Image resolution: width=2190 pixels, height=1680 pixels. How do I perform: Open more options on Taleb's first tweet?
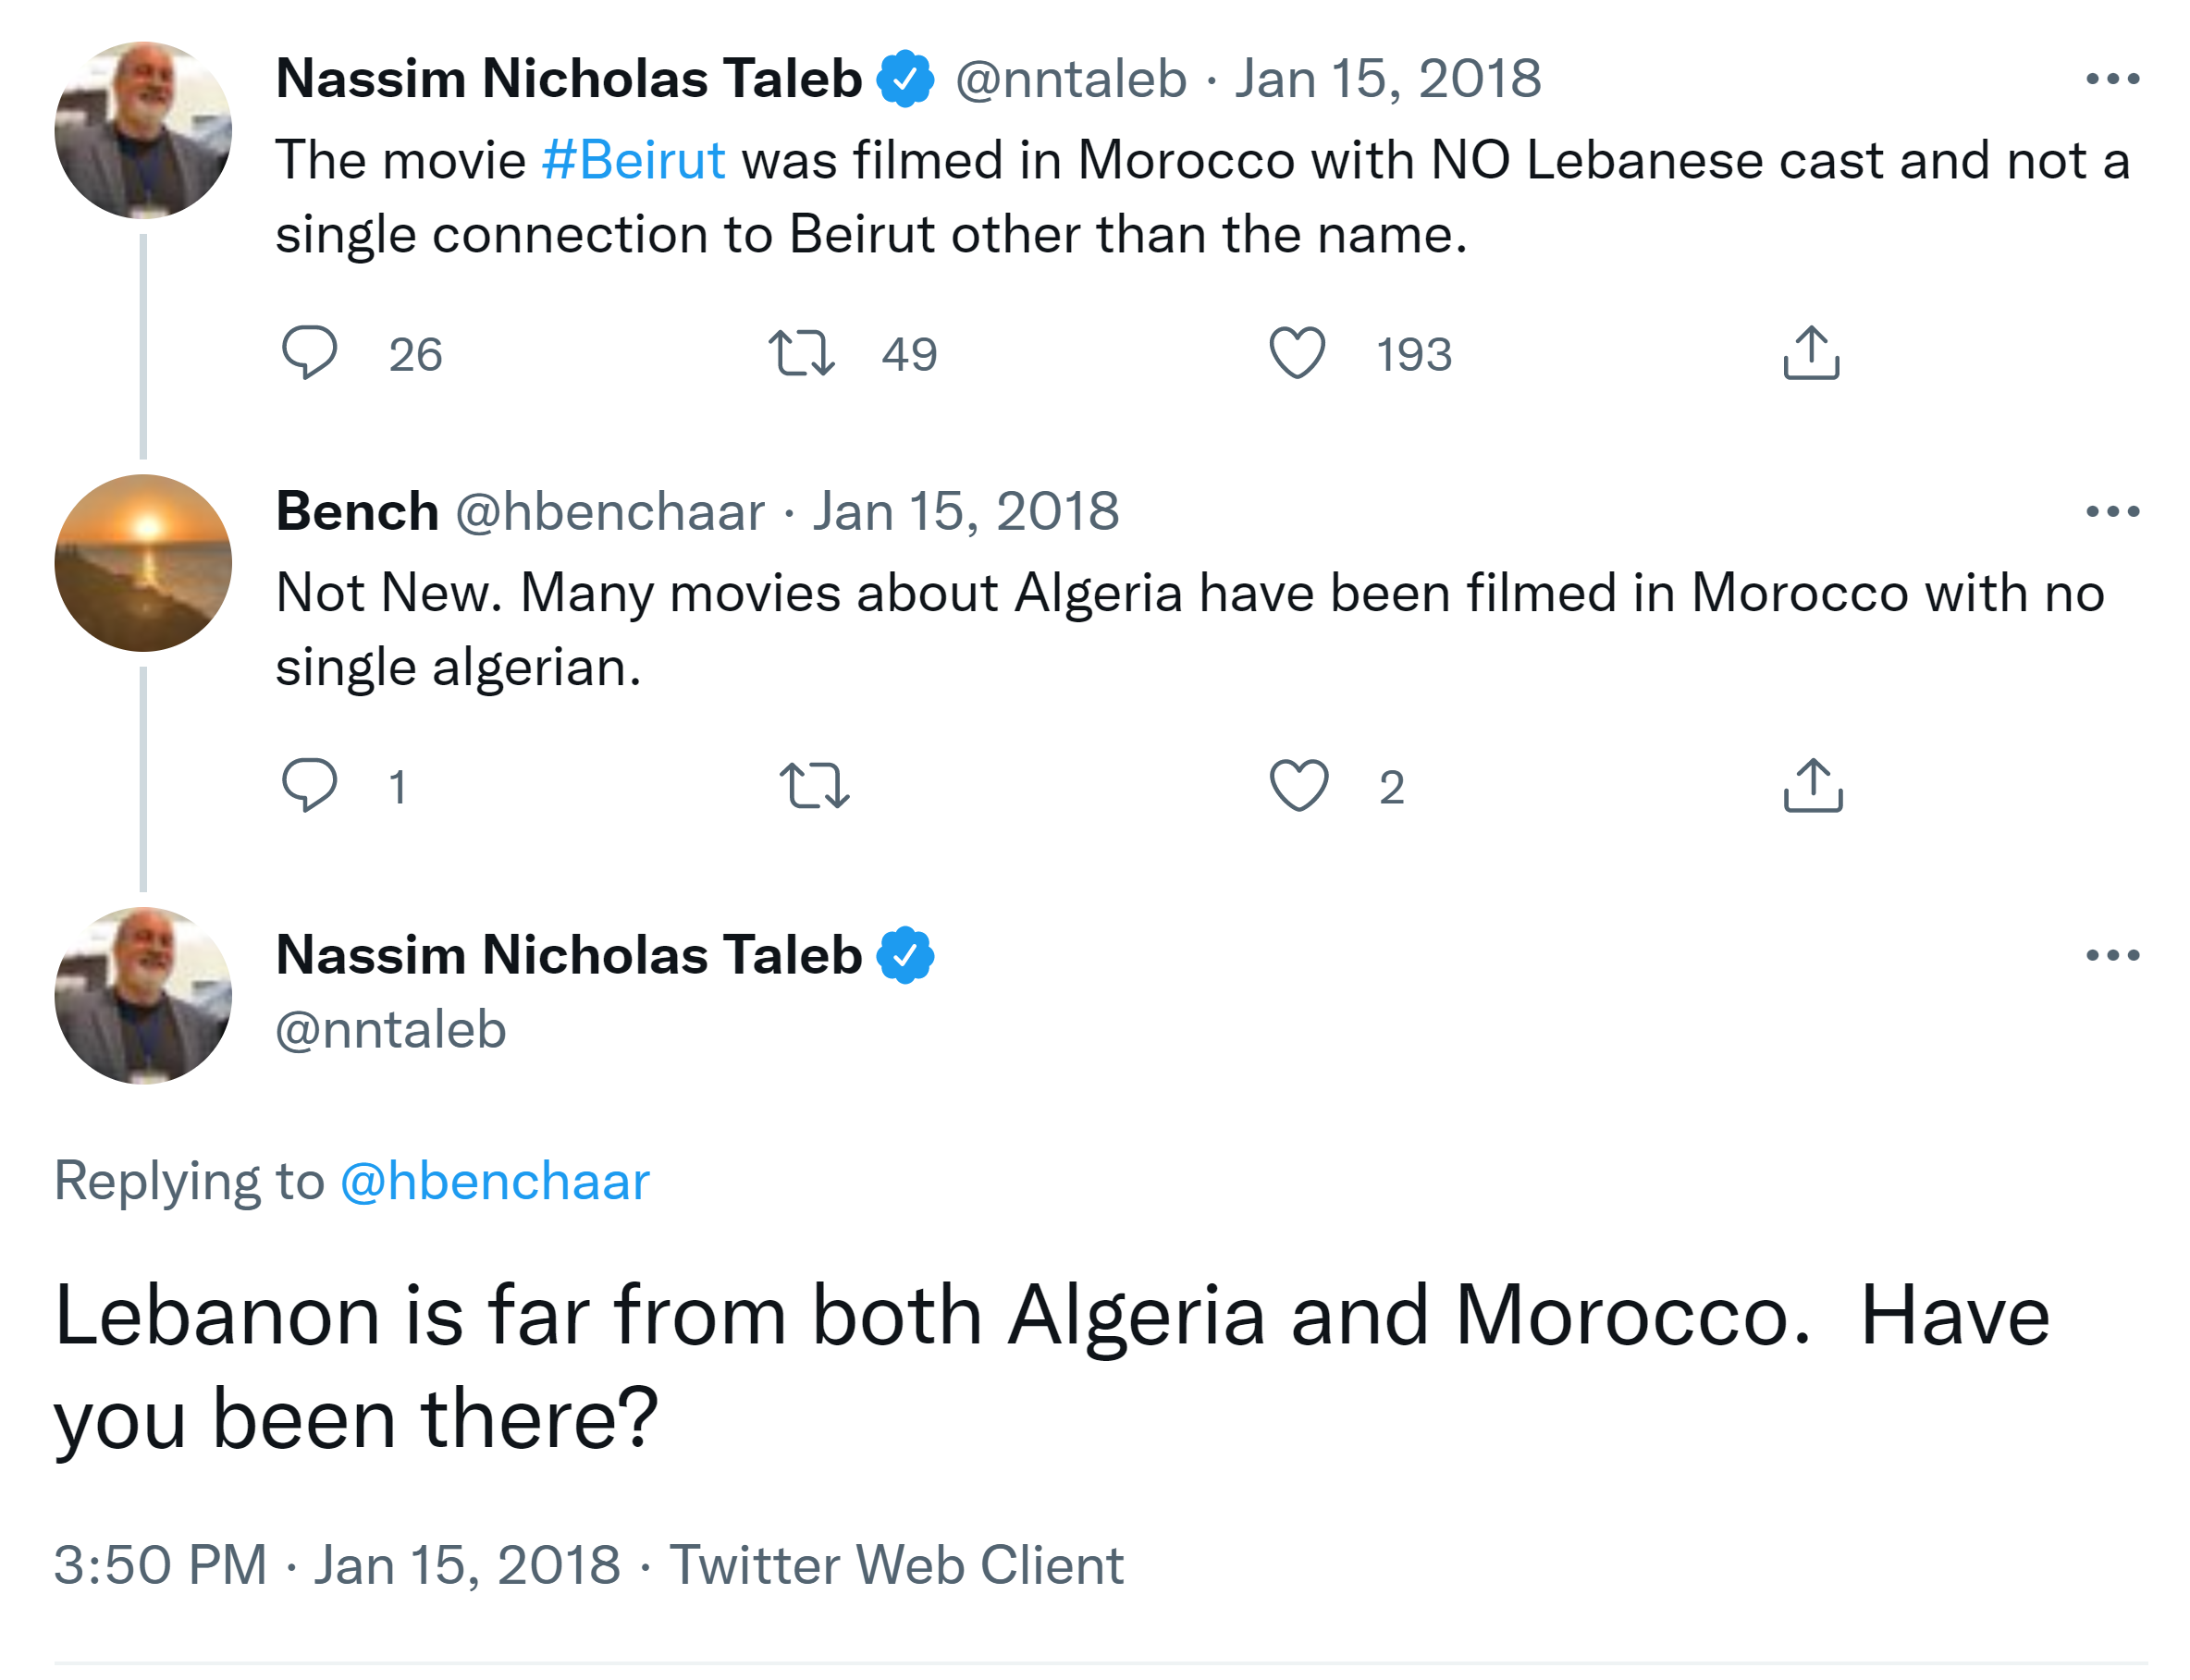2112,79
